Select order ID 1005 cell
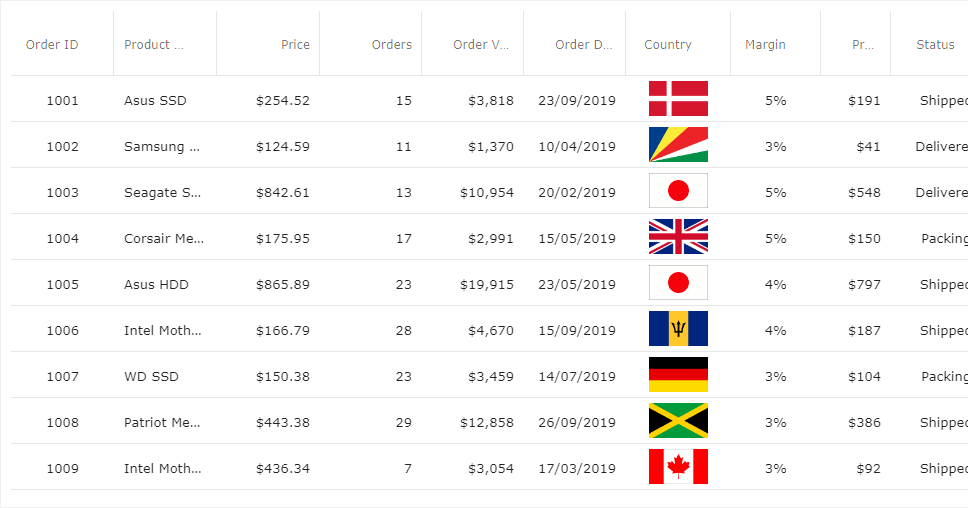This screenshot has width=968, height=508. coord(62,284)
